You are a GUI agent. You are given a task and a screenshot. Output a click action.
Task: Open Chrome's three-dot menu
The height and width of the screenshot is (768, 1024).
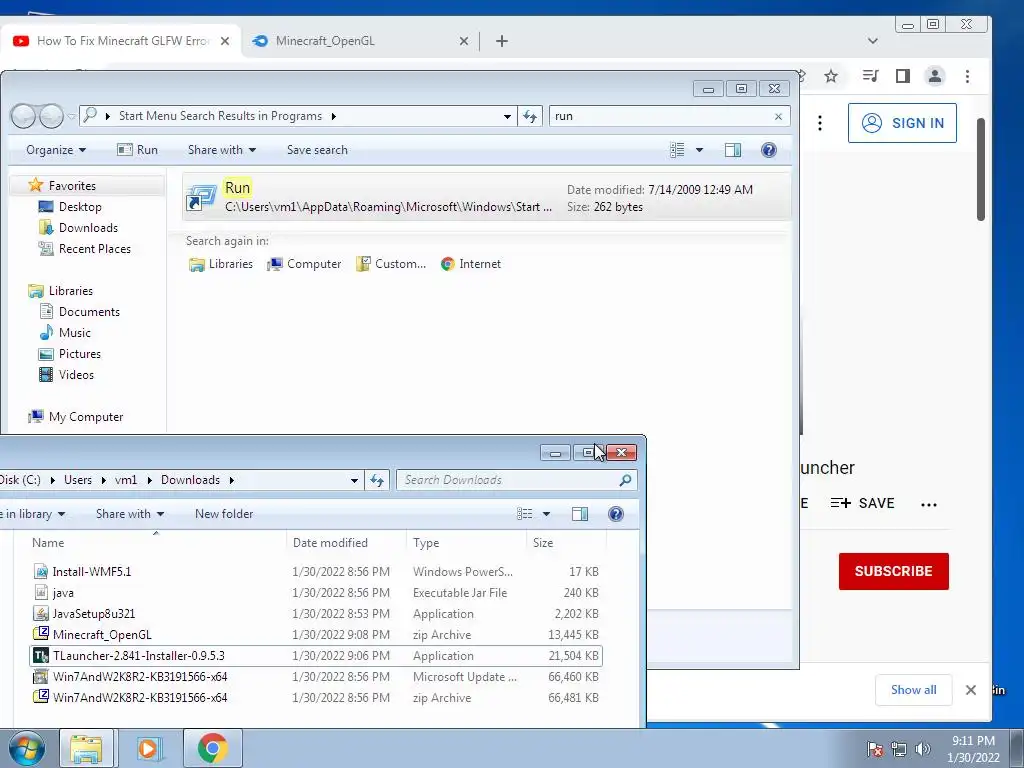pos(967,76)
